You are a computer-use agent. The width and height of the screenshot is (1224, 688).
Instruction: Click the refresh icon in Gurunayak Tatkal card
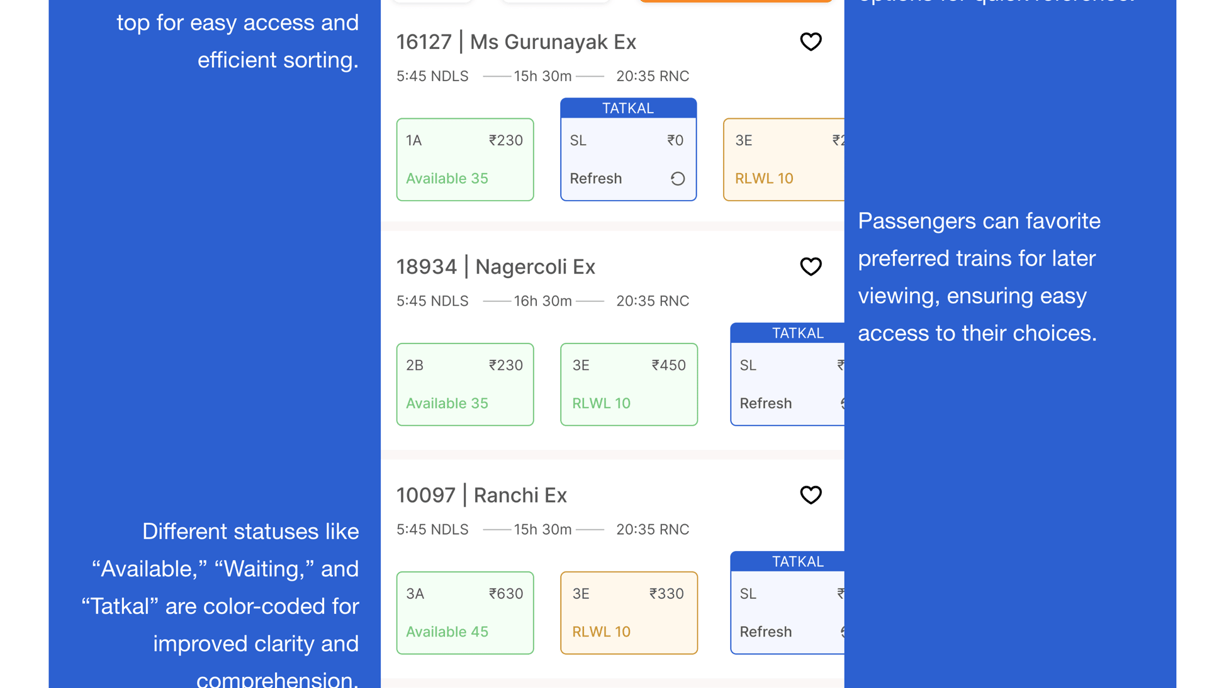point(677,179)
